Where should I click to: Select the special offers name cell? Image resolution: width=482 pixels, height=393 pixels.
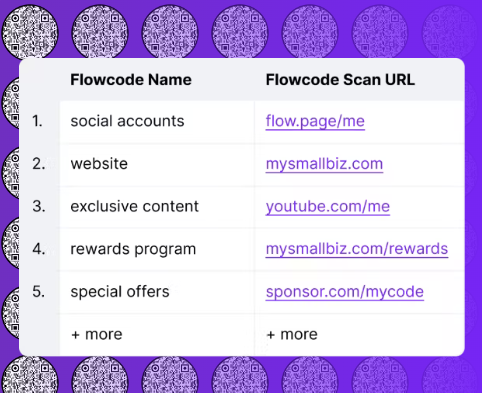pyautogui.click(x=157, y=292)
